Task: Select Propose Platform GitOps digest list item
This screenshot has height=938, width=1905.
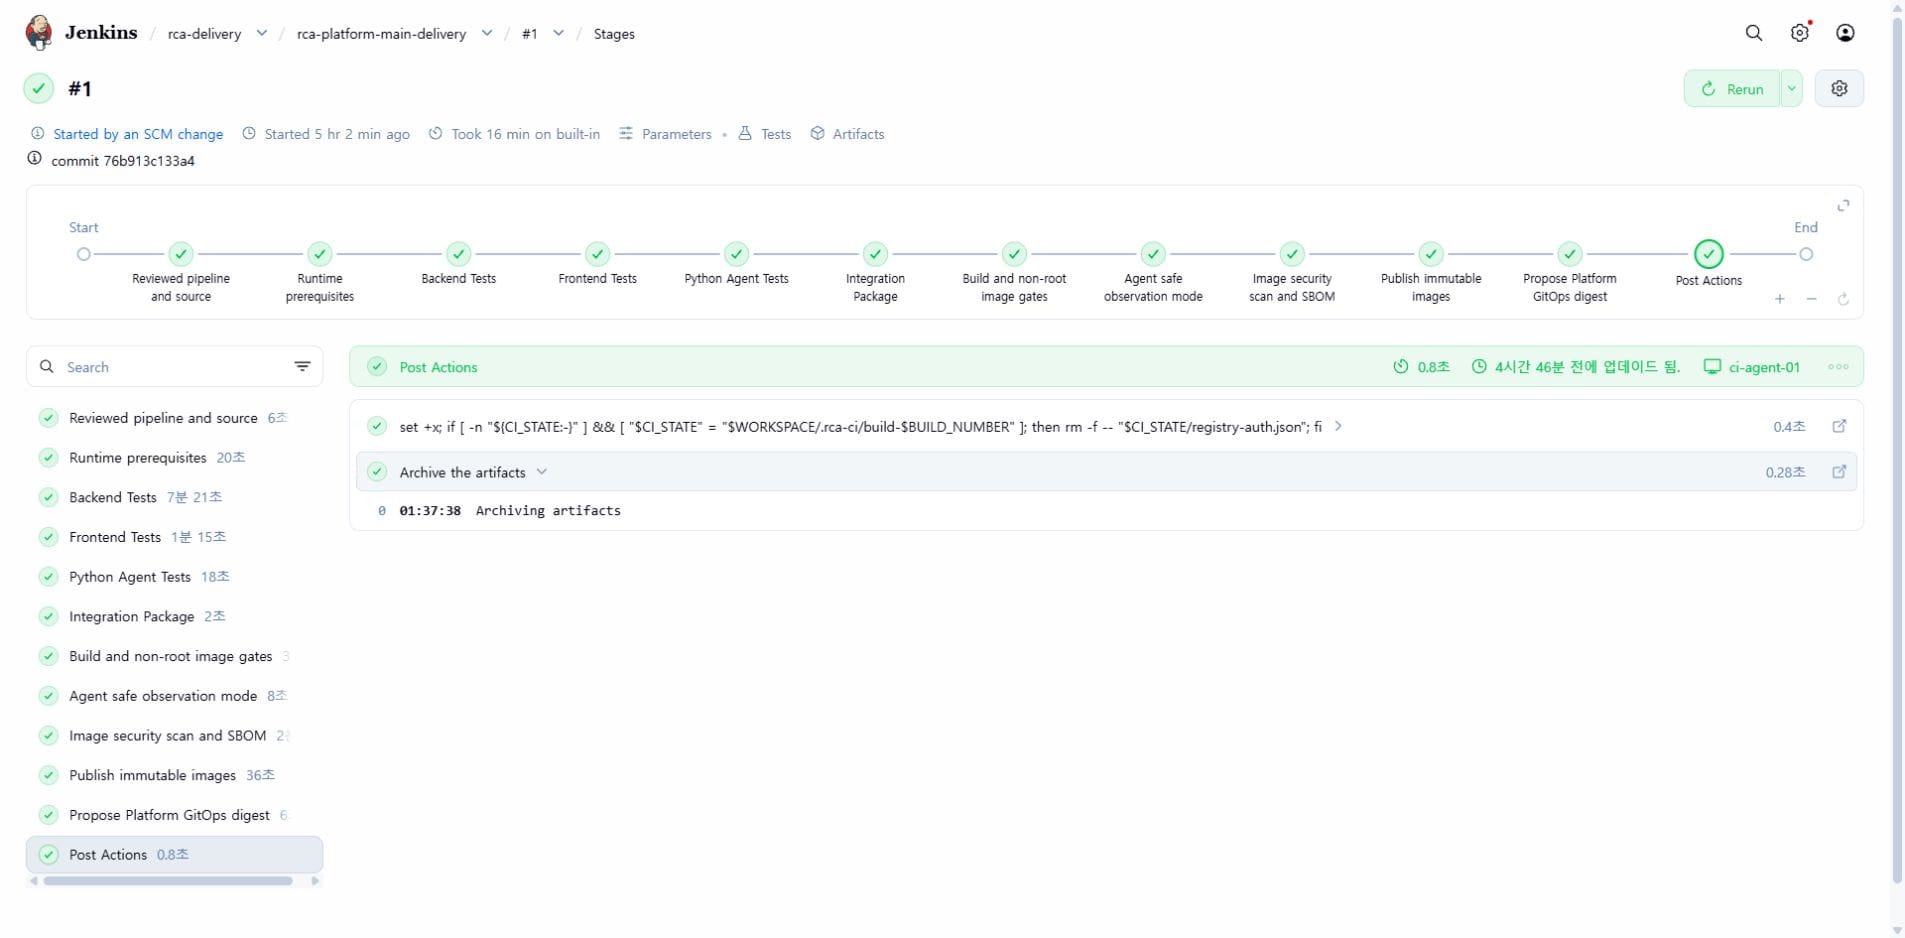Action: tap(175, 815)
